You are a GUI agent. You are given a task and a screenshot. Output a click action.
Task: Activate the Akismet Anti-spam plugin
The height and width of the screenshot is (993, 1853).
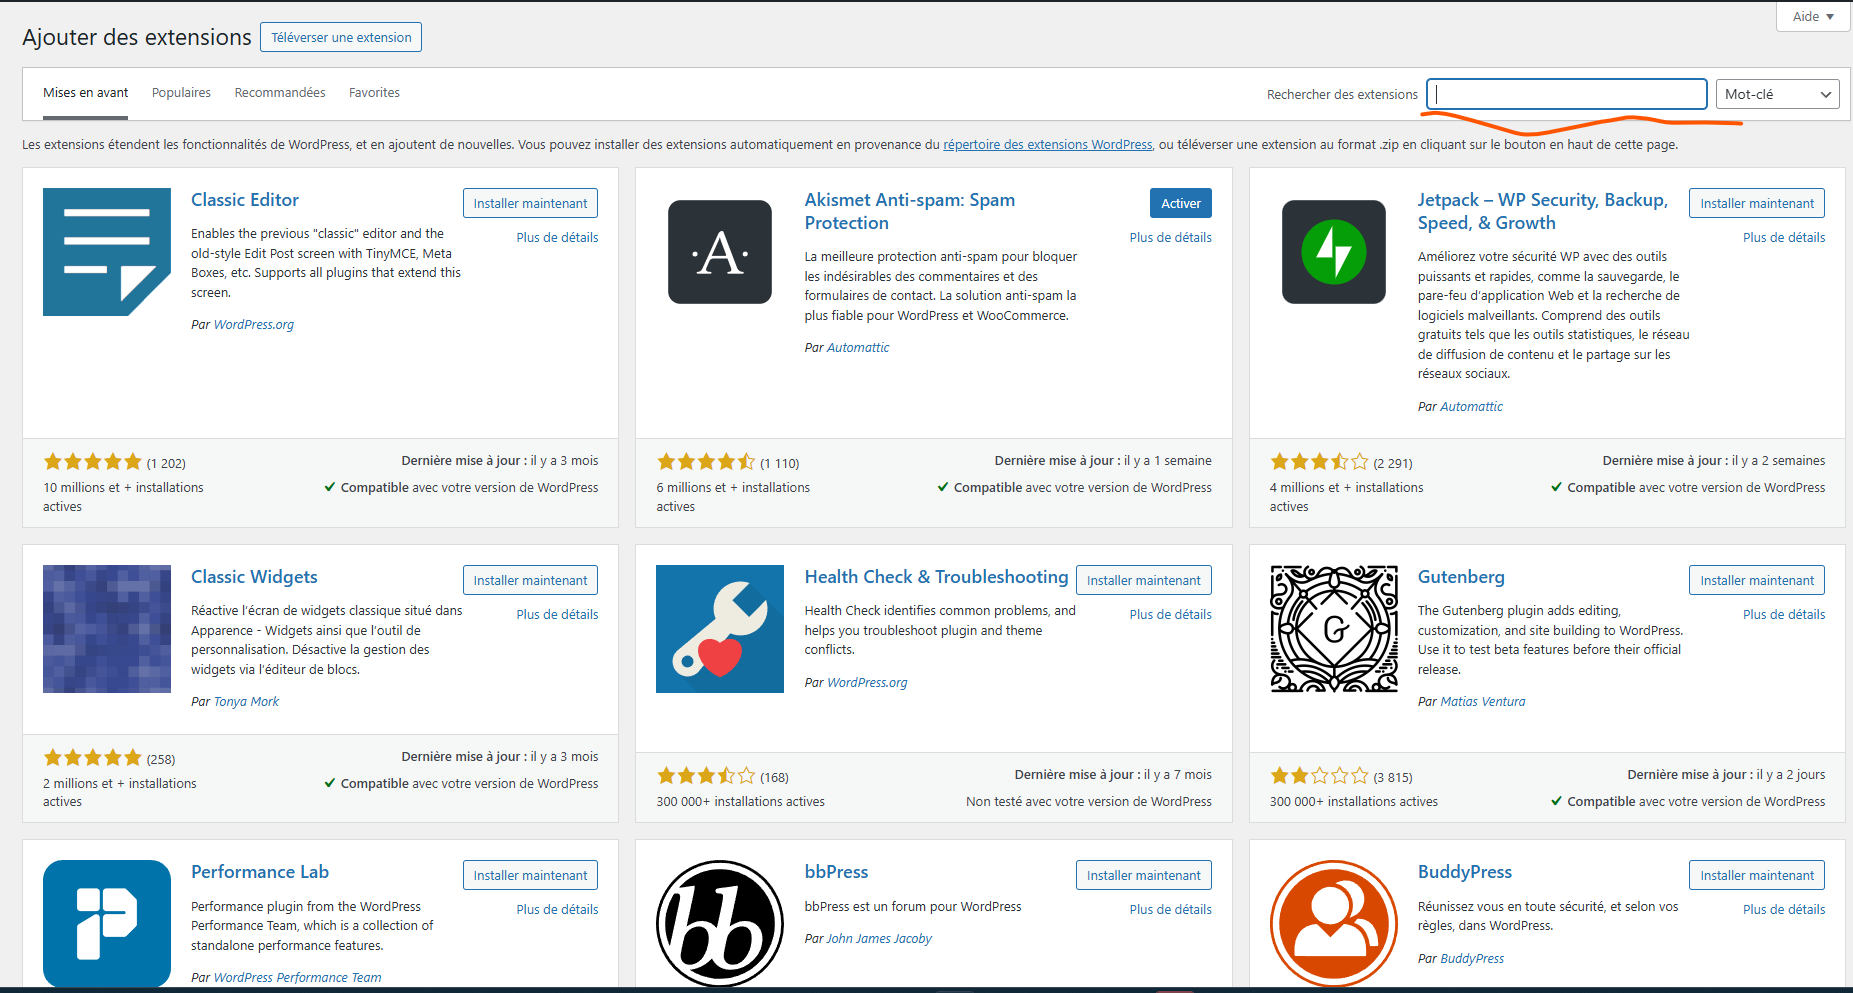(x=1181, y=203)
